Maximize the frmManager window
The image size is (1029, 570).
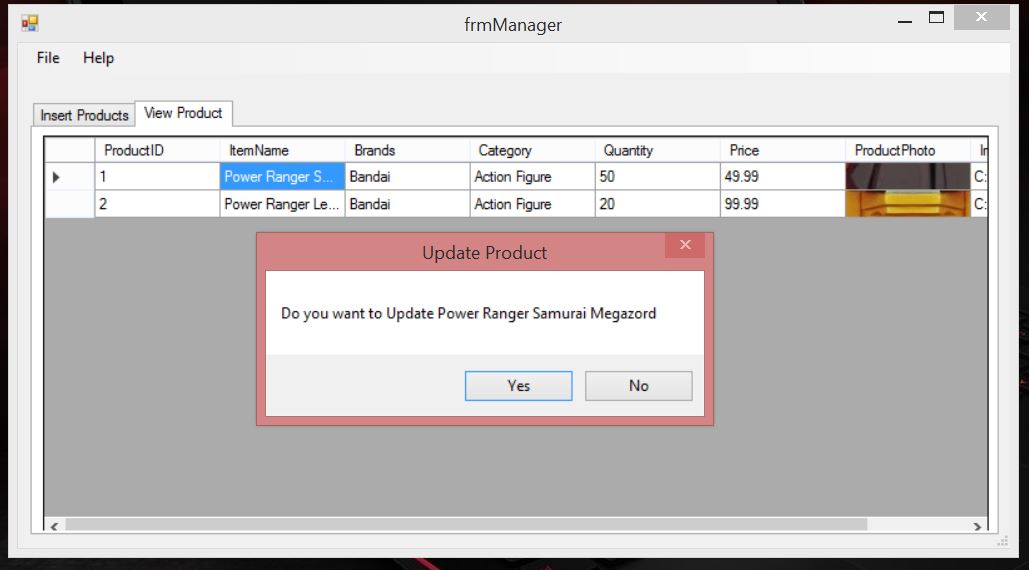click(936, 18)
